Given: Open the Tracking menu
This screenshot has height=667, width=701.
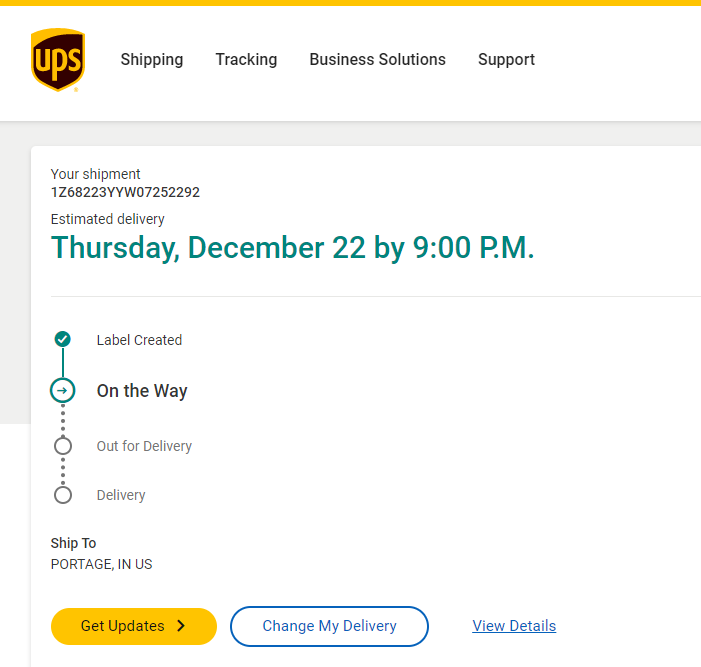Looking at the screenshot, I should click(246, 60).
